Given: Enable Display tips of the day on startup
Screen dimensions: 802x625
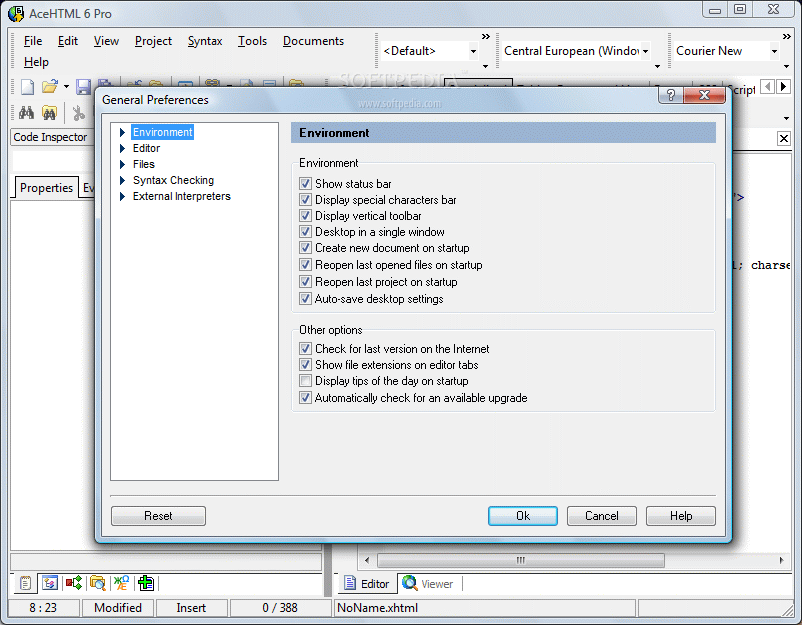Looking at the screenshot, I should click(305, 381).
